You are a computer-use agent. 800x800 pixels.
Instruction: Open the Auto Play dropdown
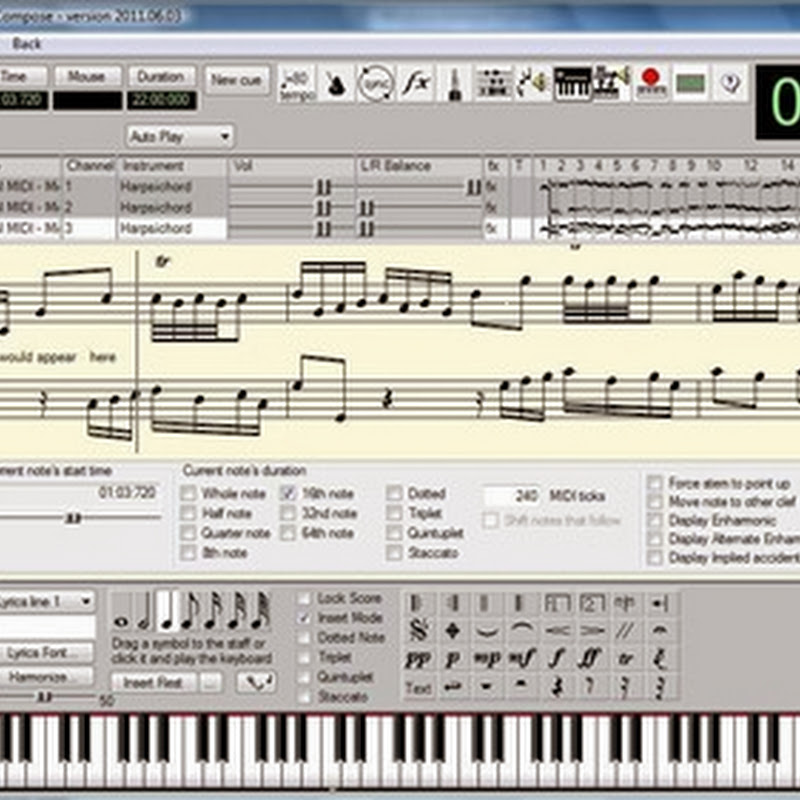(180, 136)
